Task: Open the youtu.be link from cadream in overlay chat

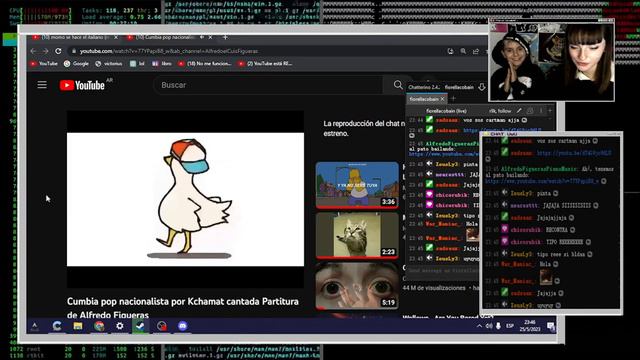Action: [574, 153]
